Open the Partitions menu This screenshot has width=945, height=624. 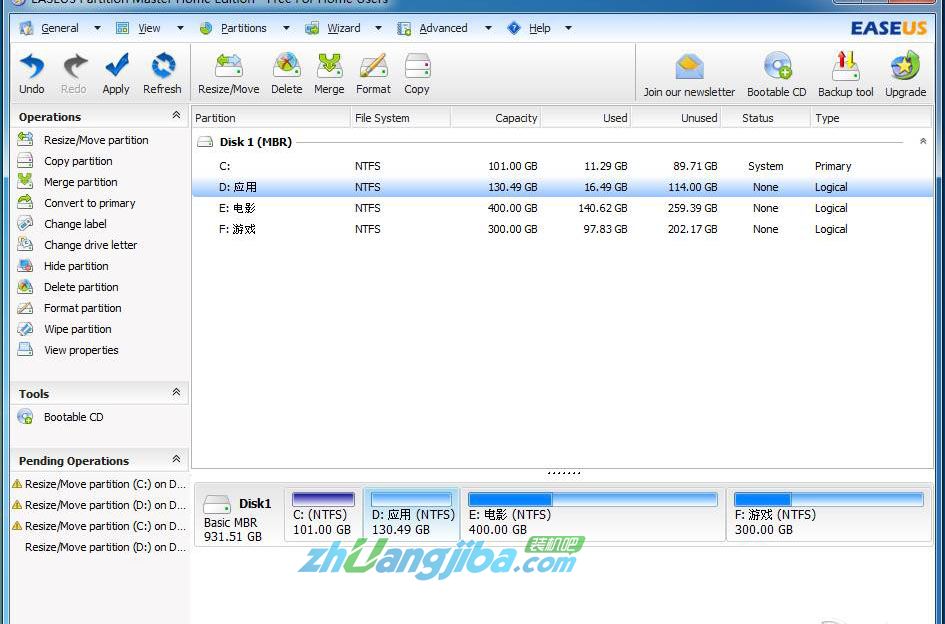pyautogui.click(x=244, y=28)
